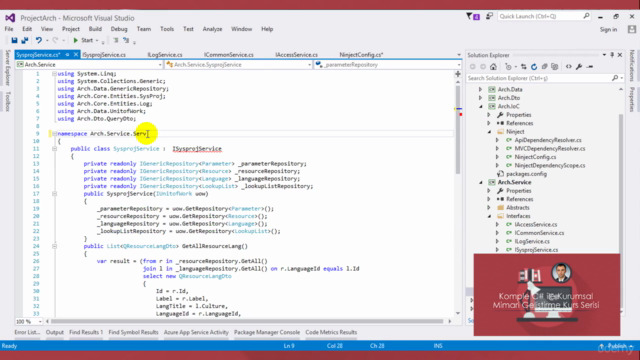This screenshot has width=640, height=360.
Task: Focus the Quick Launch search box
Action: pyautogui.click(x=543, y=16)
